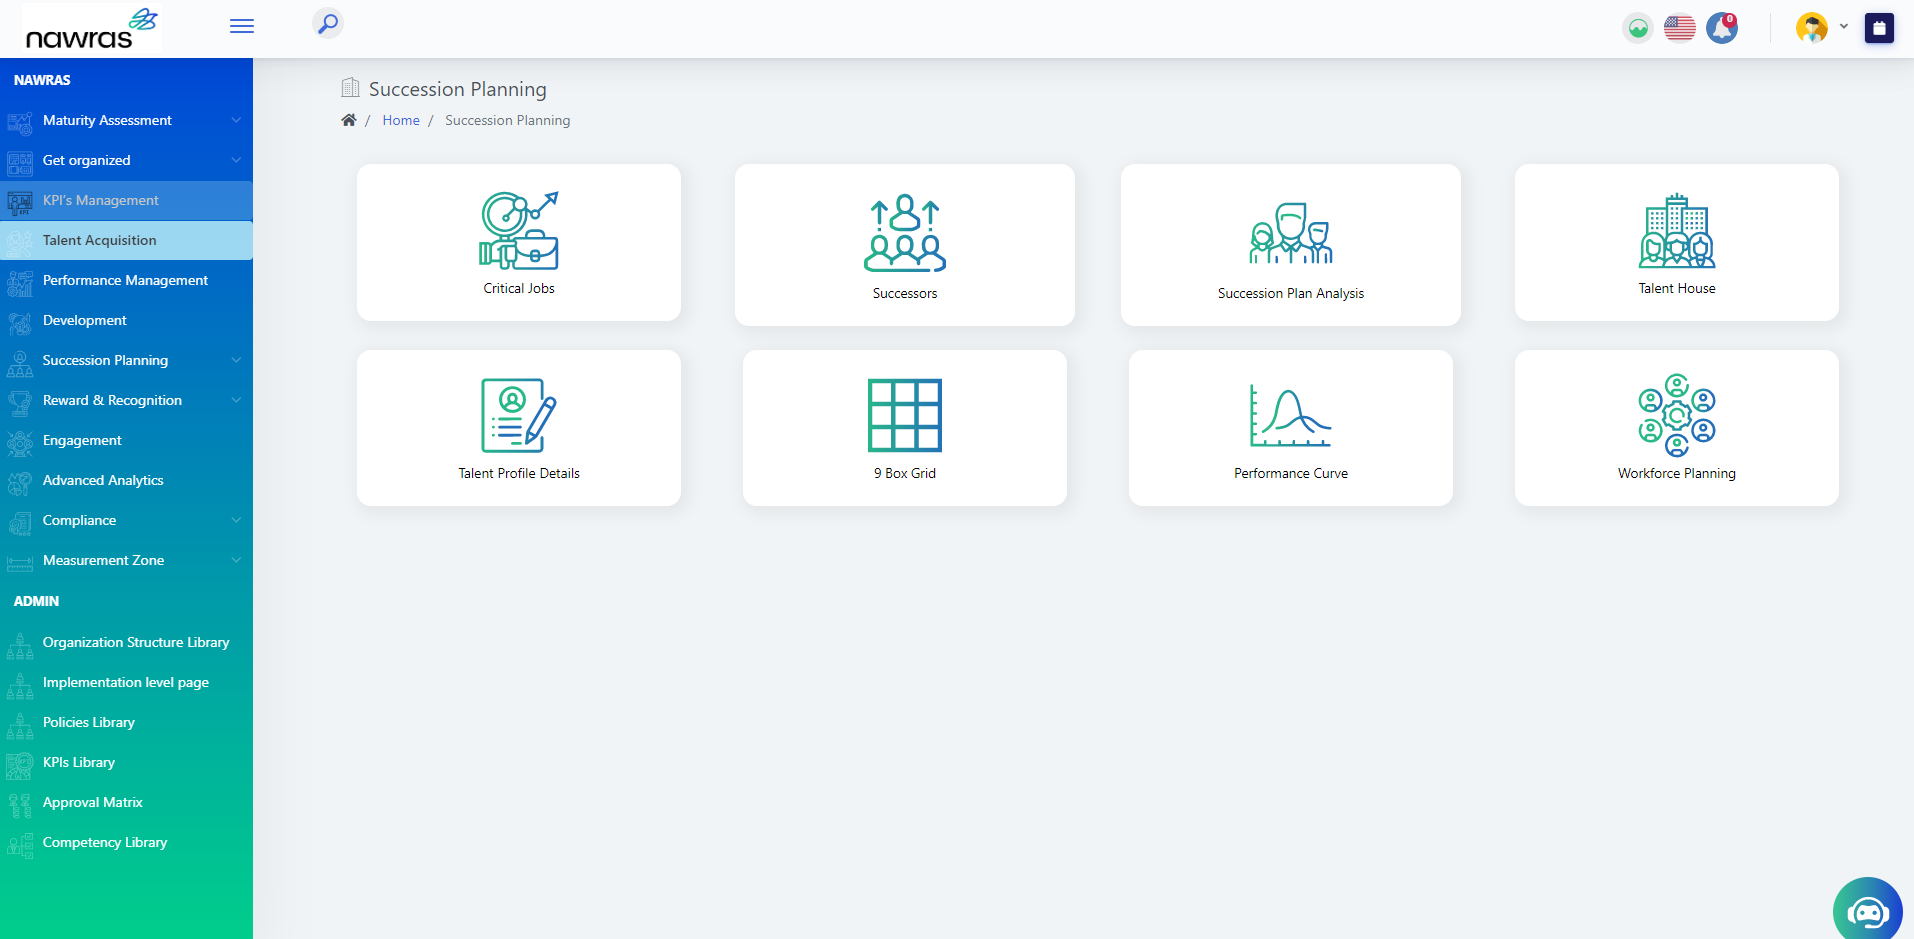Select the 9 Box Grid icon
Screen dimensions: 1914x939
click(904, 415)
